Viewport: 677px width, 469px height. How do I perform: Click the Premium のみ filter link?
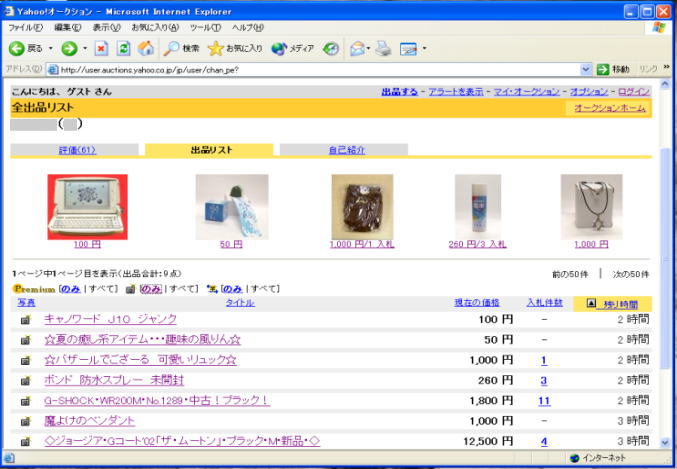click(71, 289)
